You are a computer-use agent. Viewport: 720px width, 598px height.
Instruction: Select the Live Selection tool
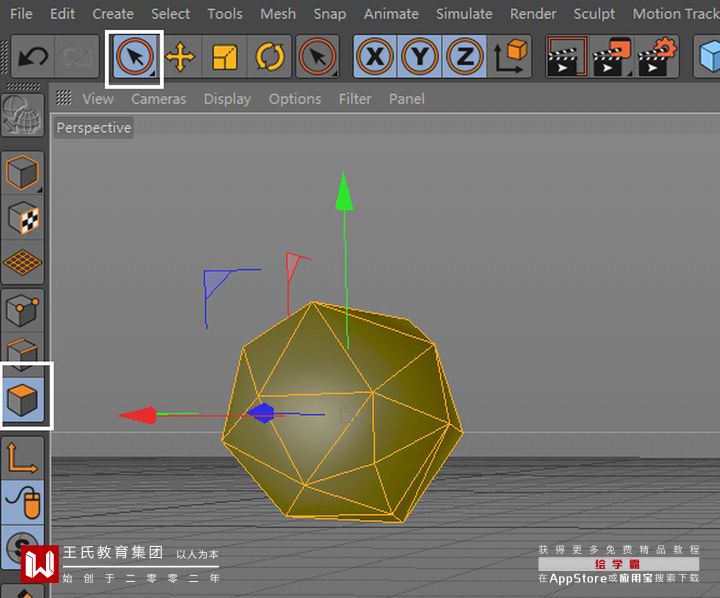coord(135,57)
